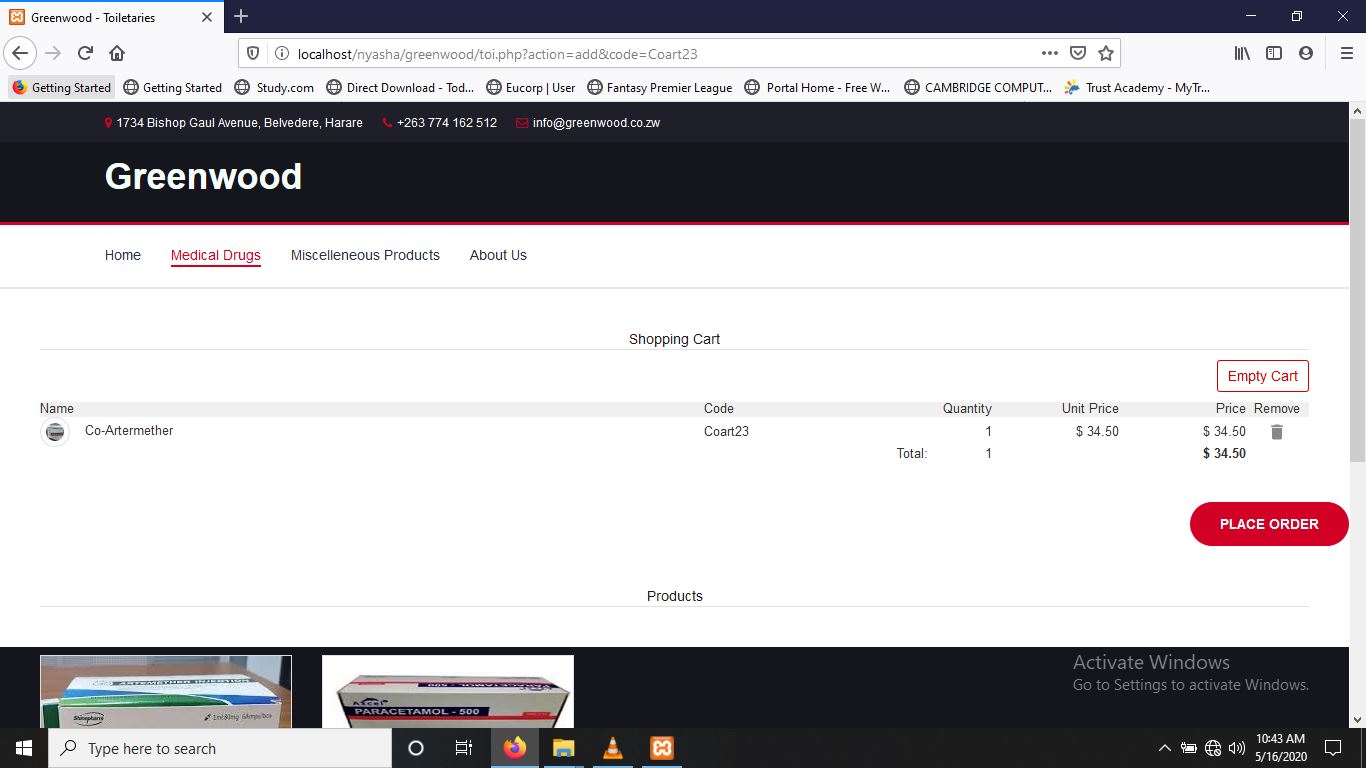Go to Miscelleneous Products page
Viewport: 1366px width, 768px height.
pos(365,255)
